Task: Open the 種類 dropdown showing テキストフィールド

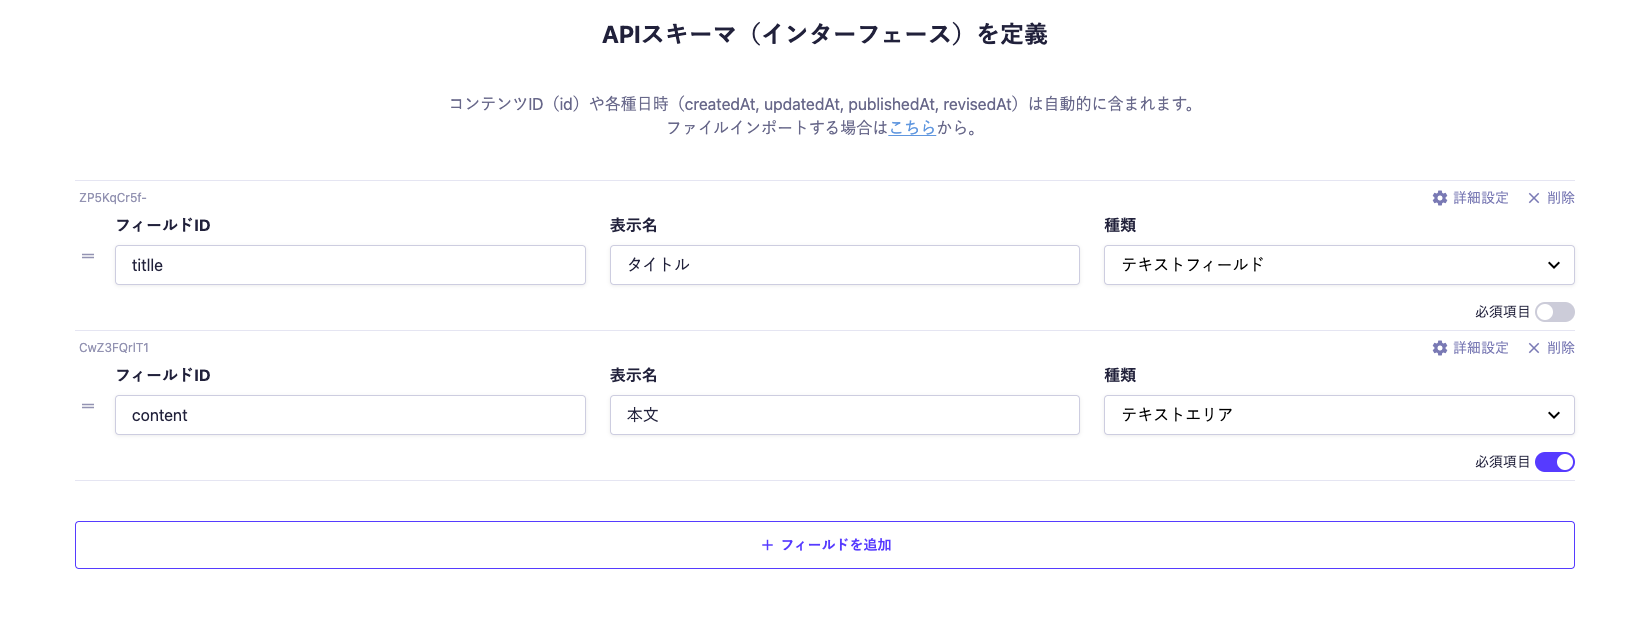Action: (1338, 265)
